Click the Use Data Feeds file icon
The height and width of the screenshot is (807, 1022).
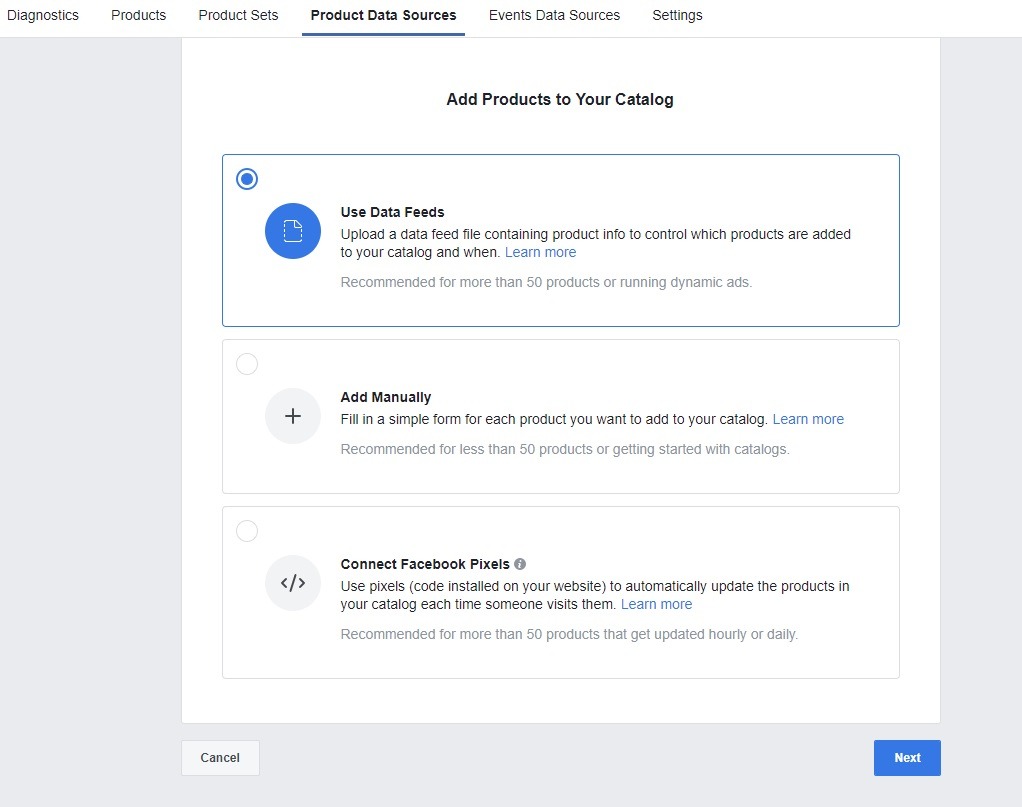293,231
